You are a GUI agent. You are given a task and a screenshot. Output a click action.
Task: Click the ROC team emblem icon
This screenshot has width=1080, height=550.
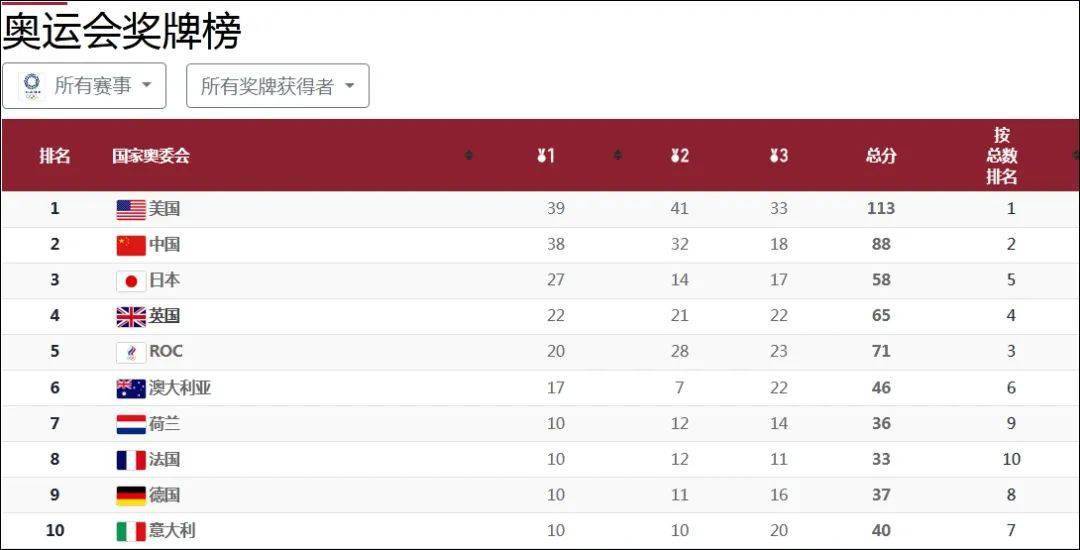(x=131, y=352)
